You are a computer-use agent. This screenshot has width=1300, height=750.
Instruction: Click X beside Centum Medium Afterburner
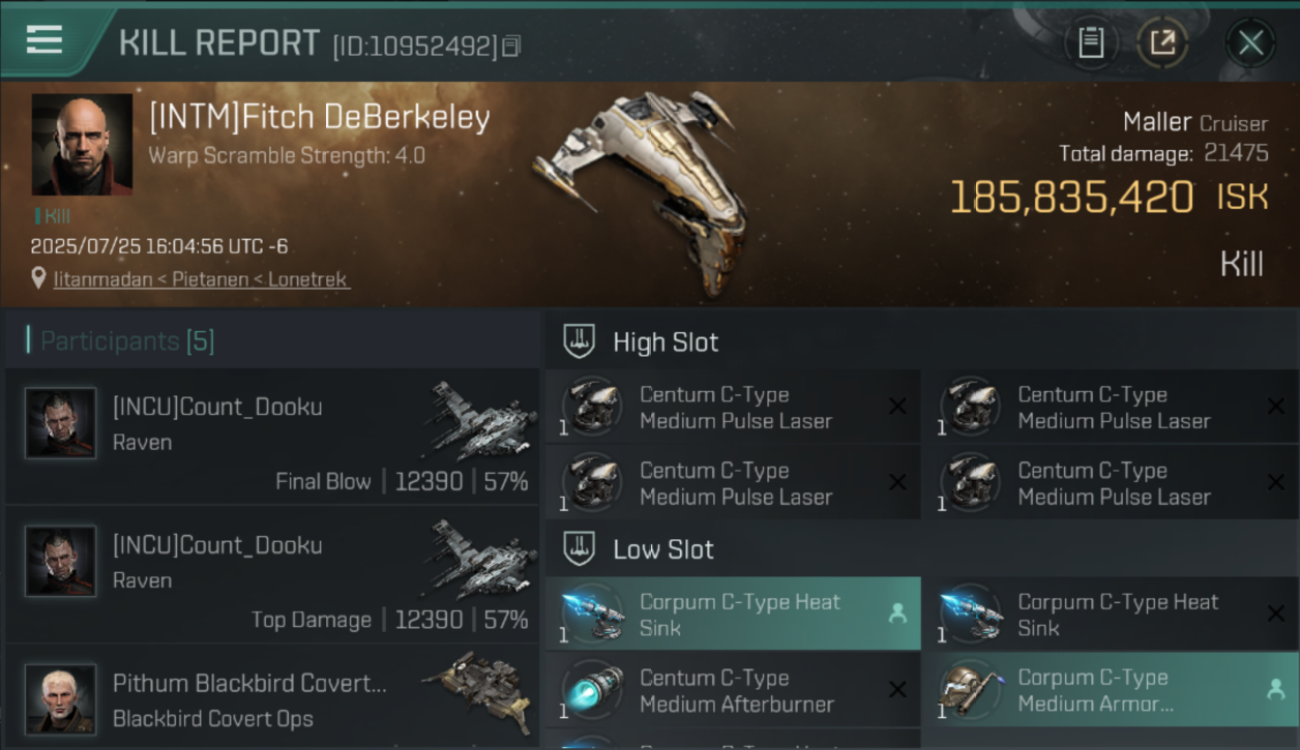point(898,690)
